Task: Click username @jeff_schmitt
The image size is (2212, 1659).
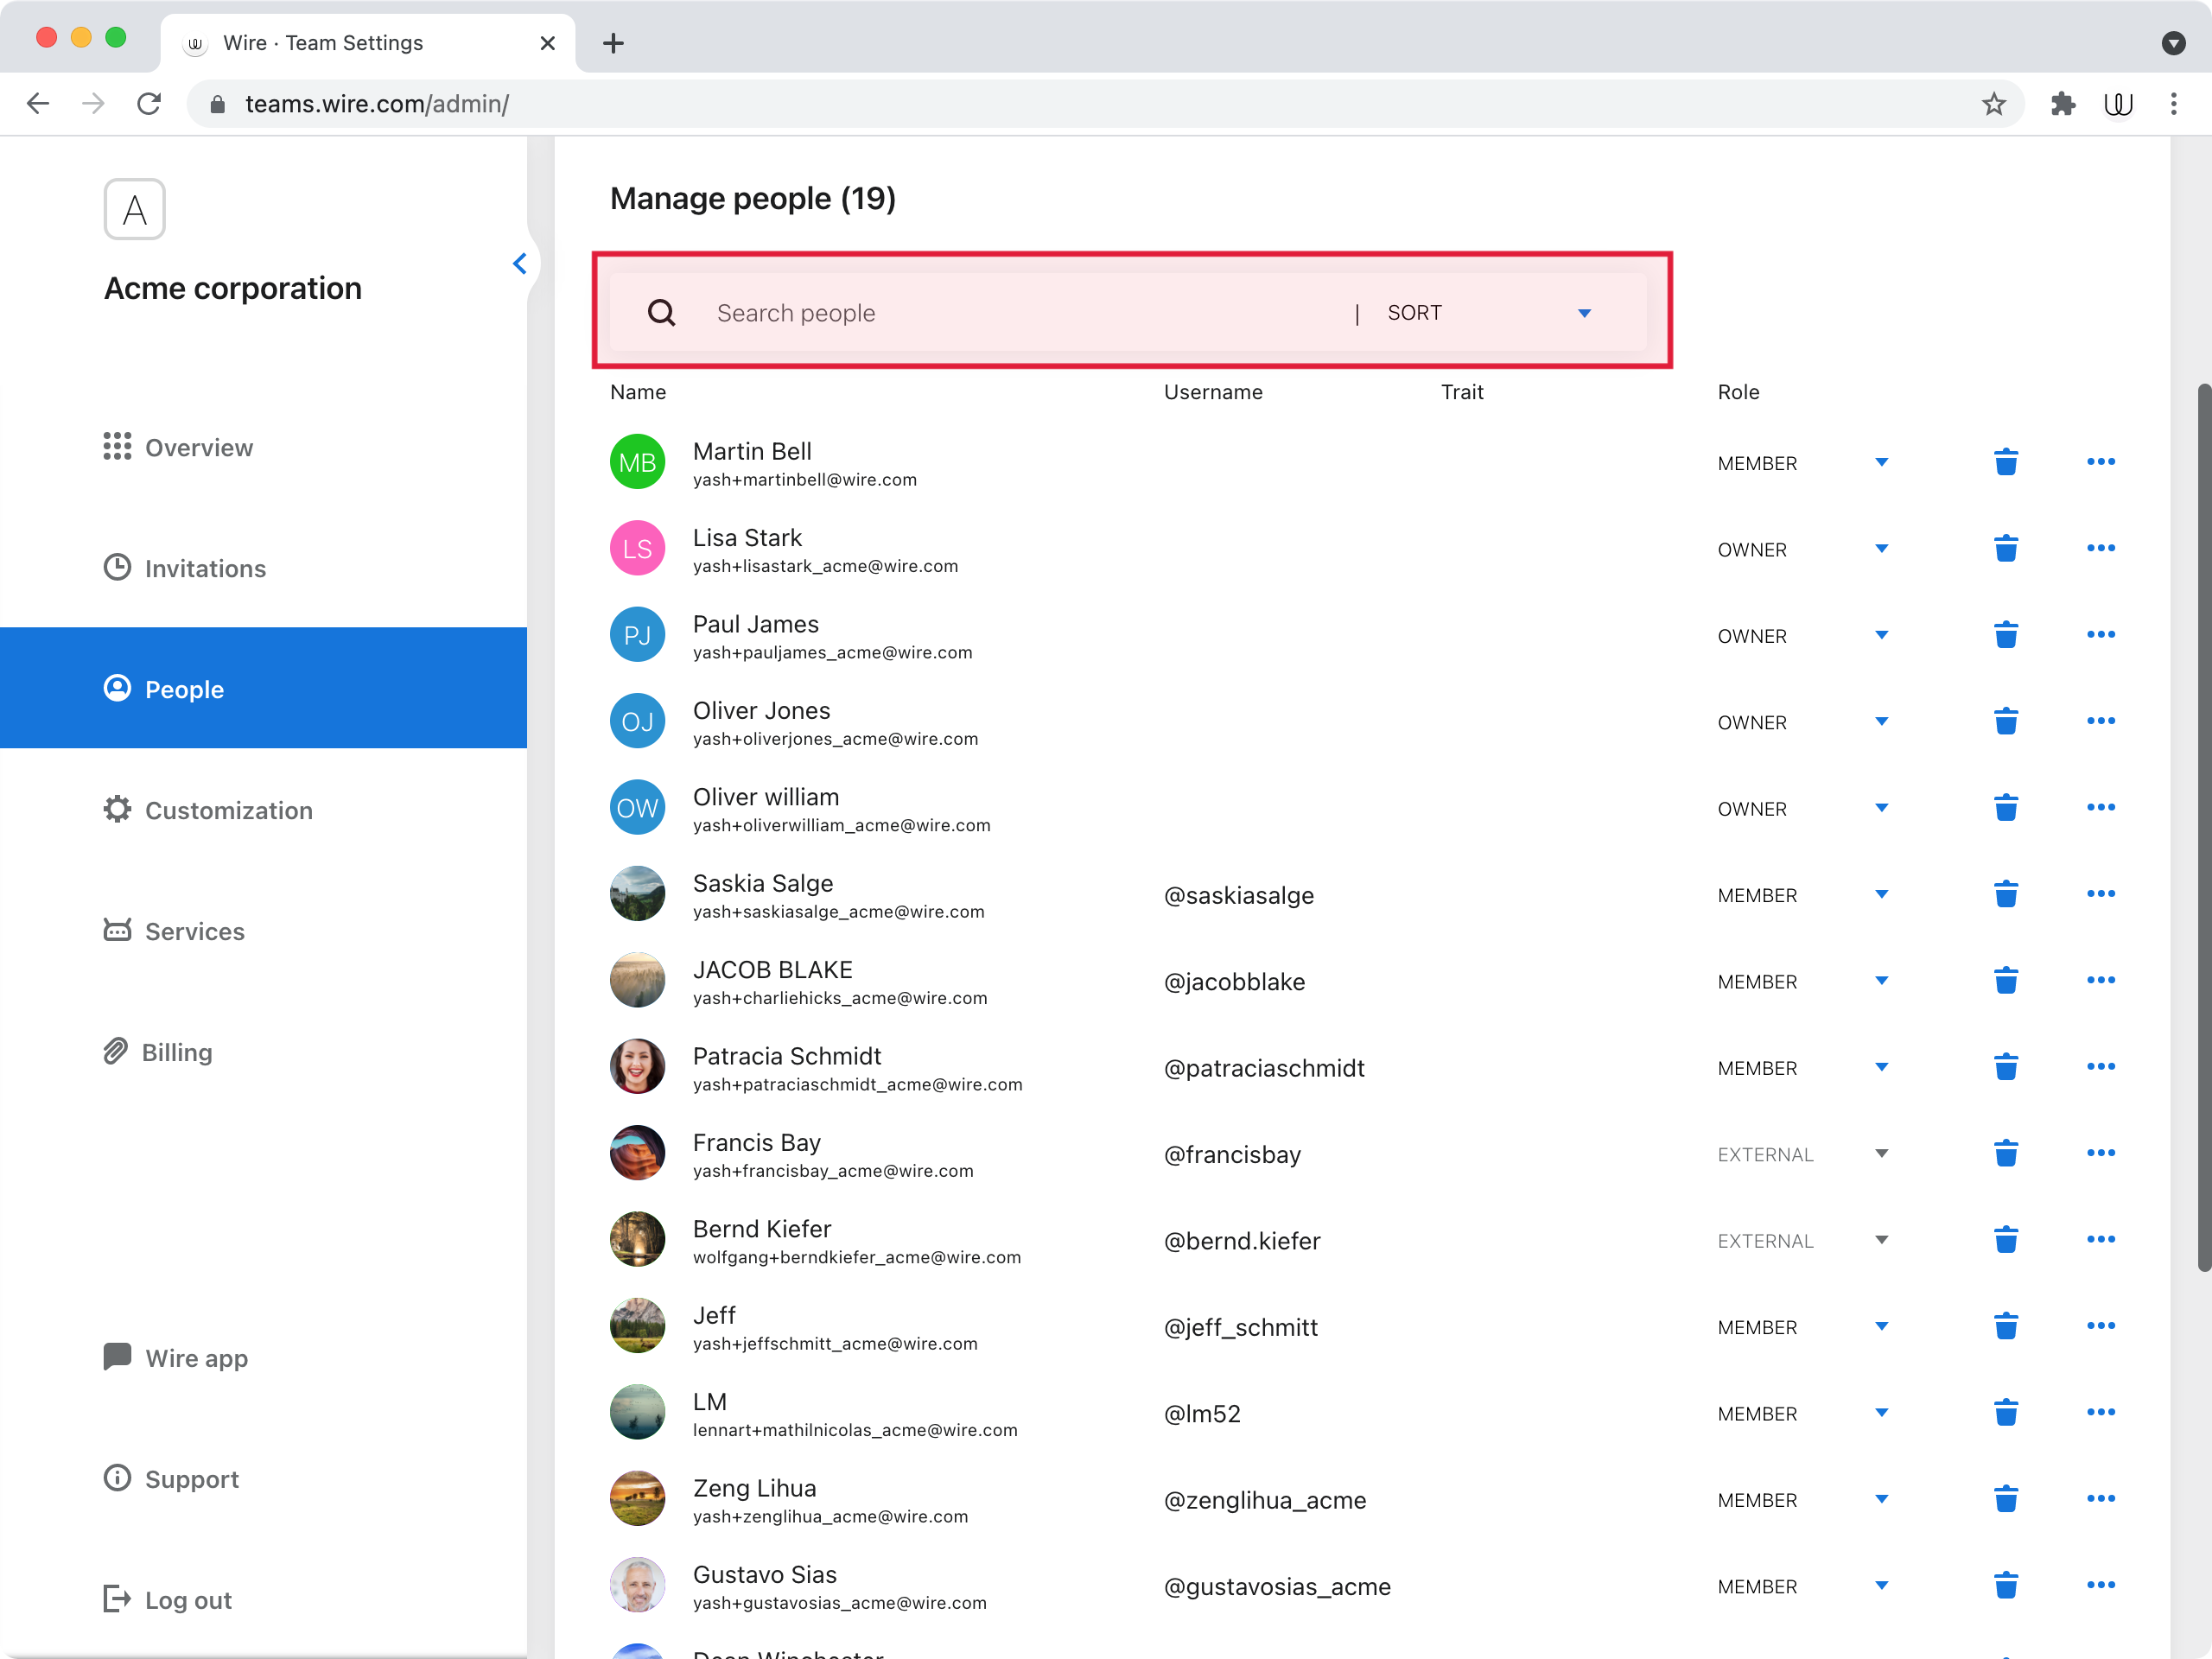Action: (x=1240, y=1327)
